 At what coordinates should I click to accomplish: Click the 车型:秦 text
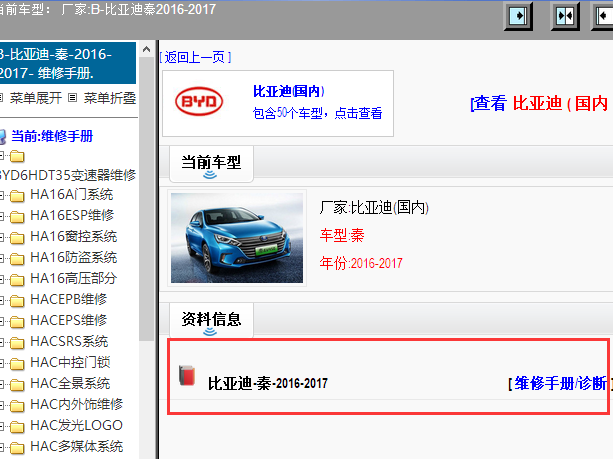342,235
